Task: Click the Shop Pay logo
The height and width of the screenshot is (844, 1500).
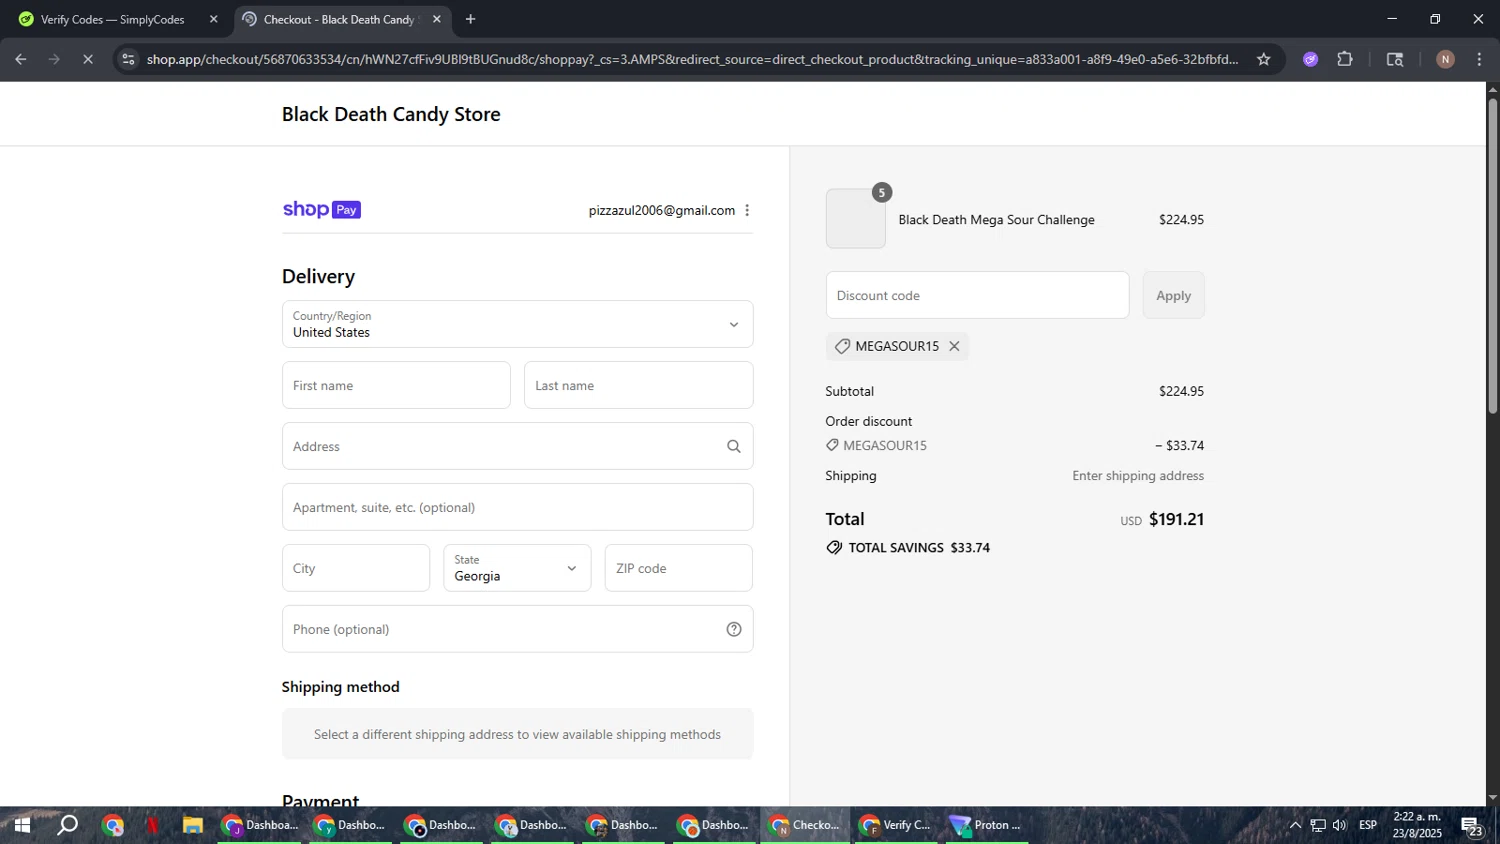Action: tap(321, 210)
